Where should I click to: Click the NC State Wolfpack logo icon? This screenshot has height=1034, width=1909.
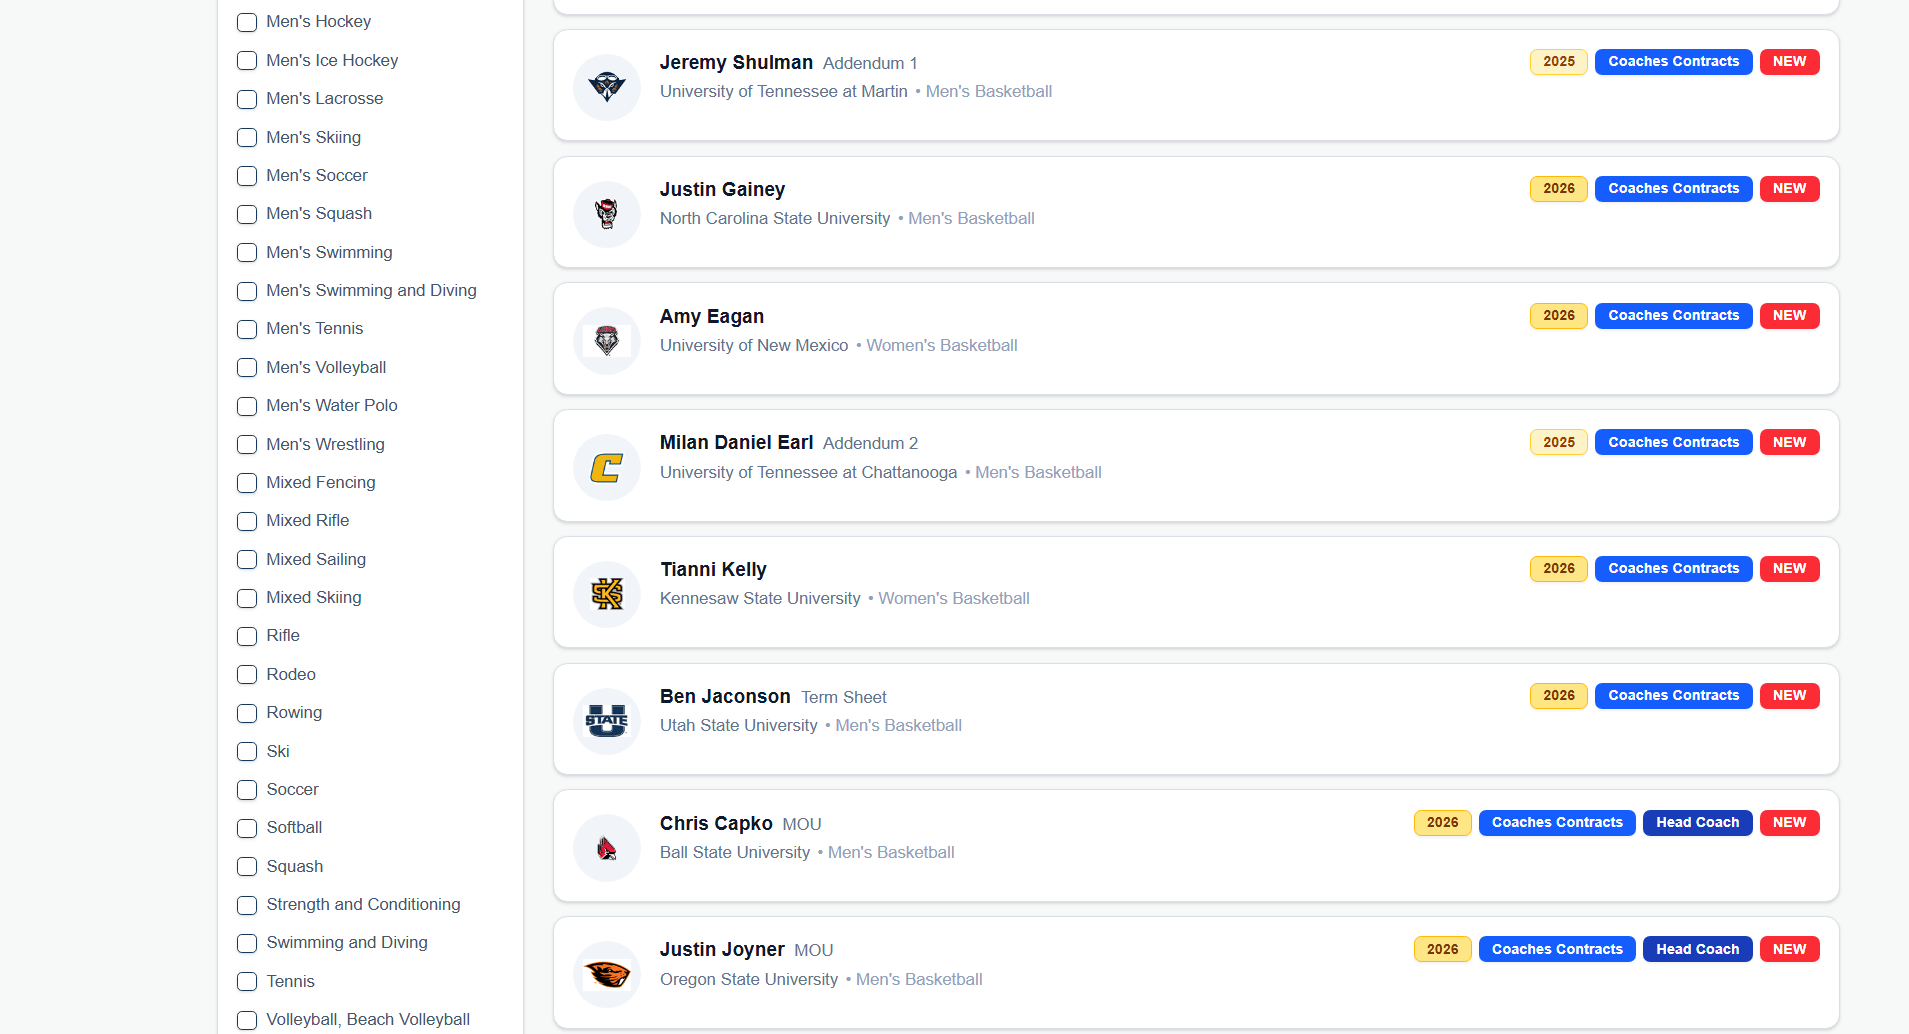[606, 214]
